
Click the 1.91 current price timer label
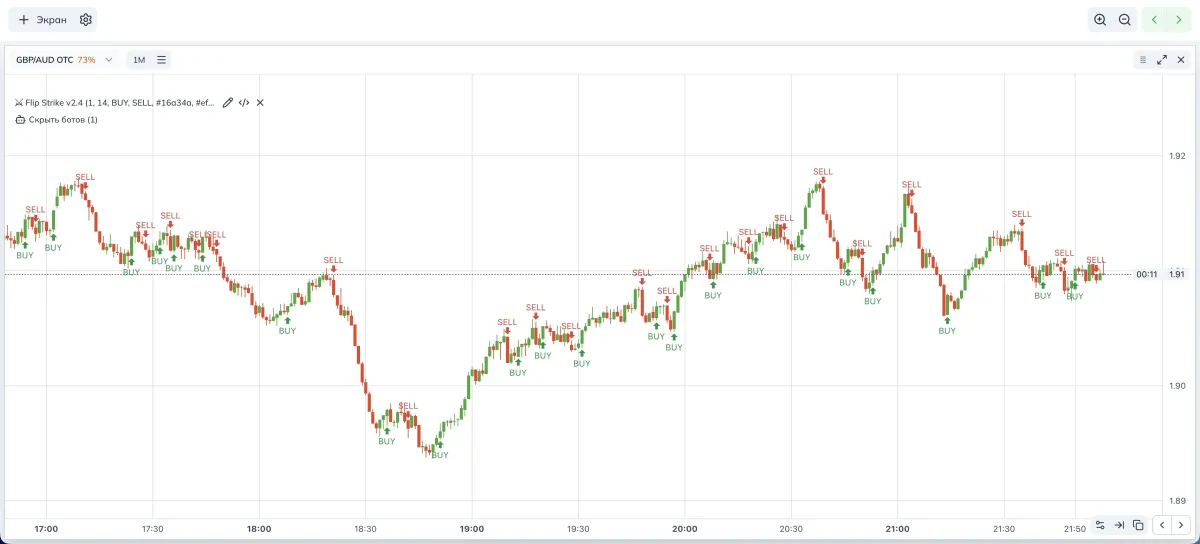(x=1147, y=274)
